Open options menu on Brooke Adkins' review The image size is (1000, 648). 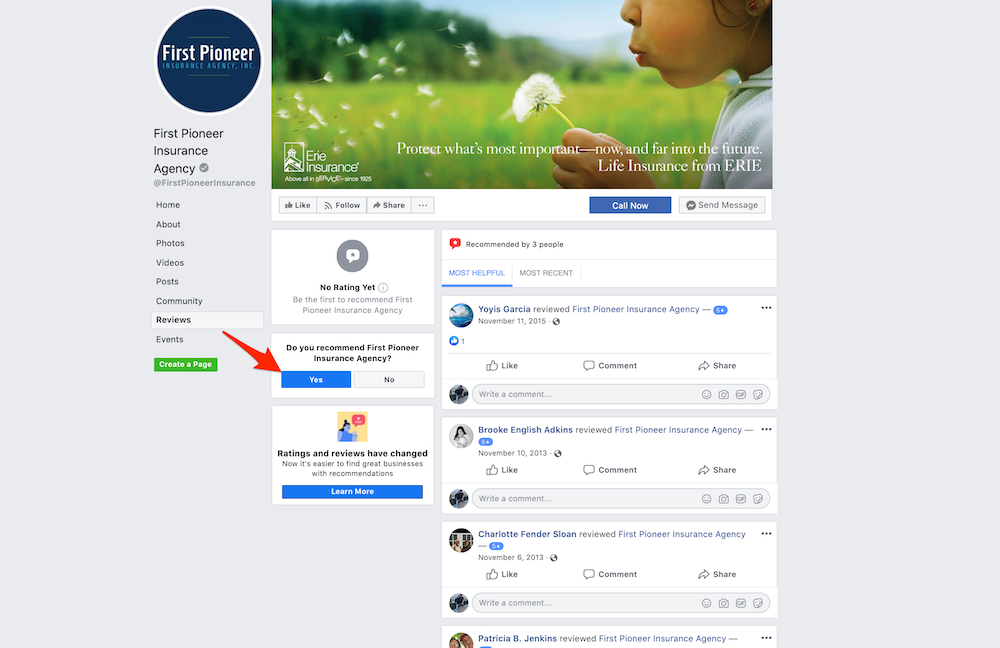pos(766,429)
